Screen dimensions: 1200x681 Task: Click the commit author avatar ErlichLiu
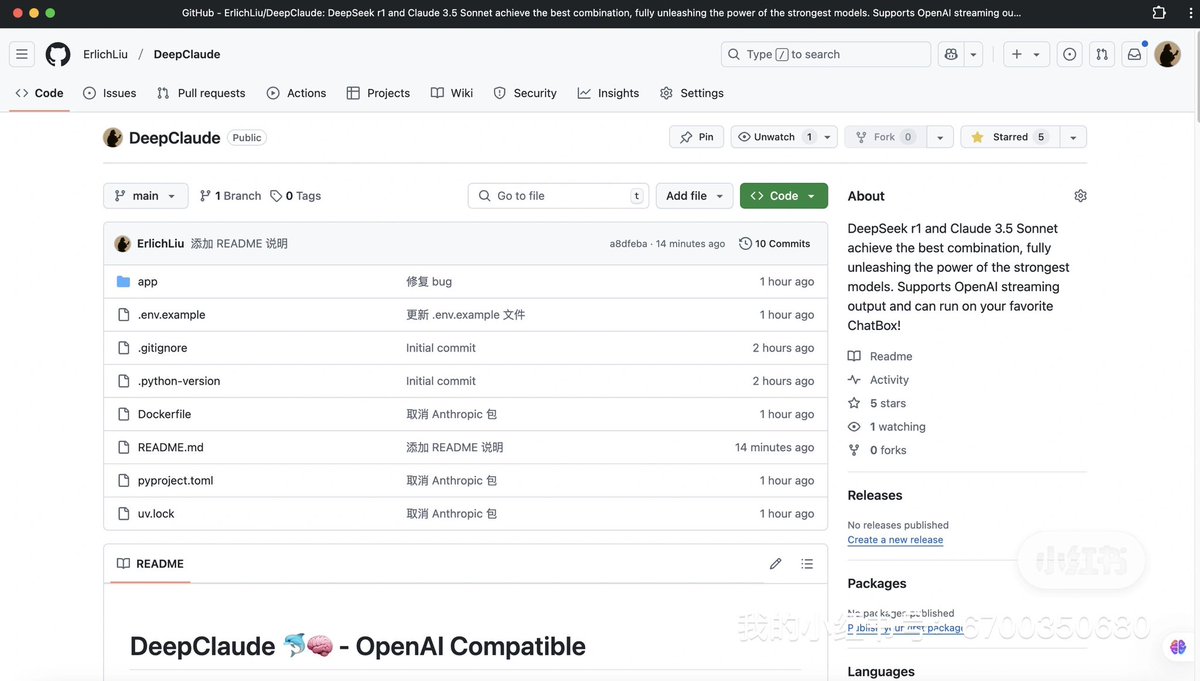point(123,244)
